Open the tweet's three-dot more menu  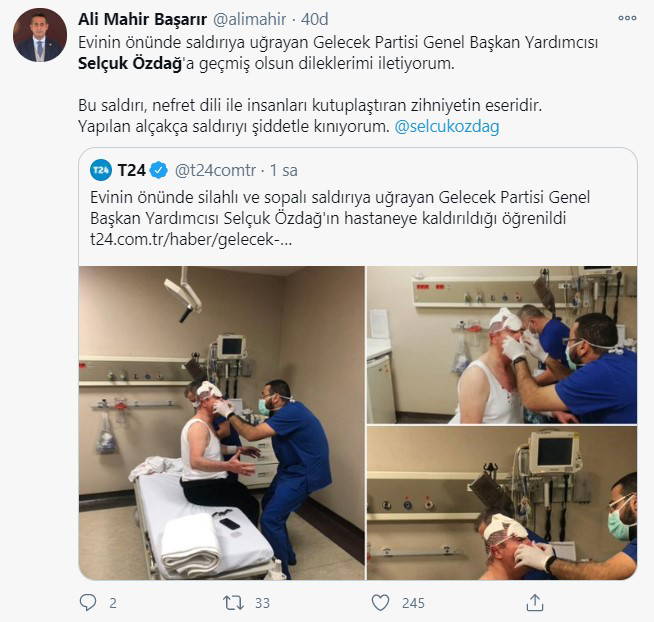(x=627, y=18)
